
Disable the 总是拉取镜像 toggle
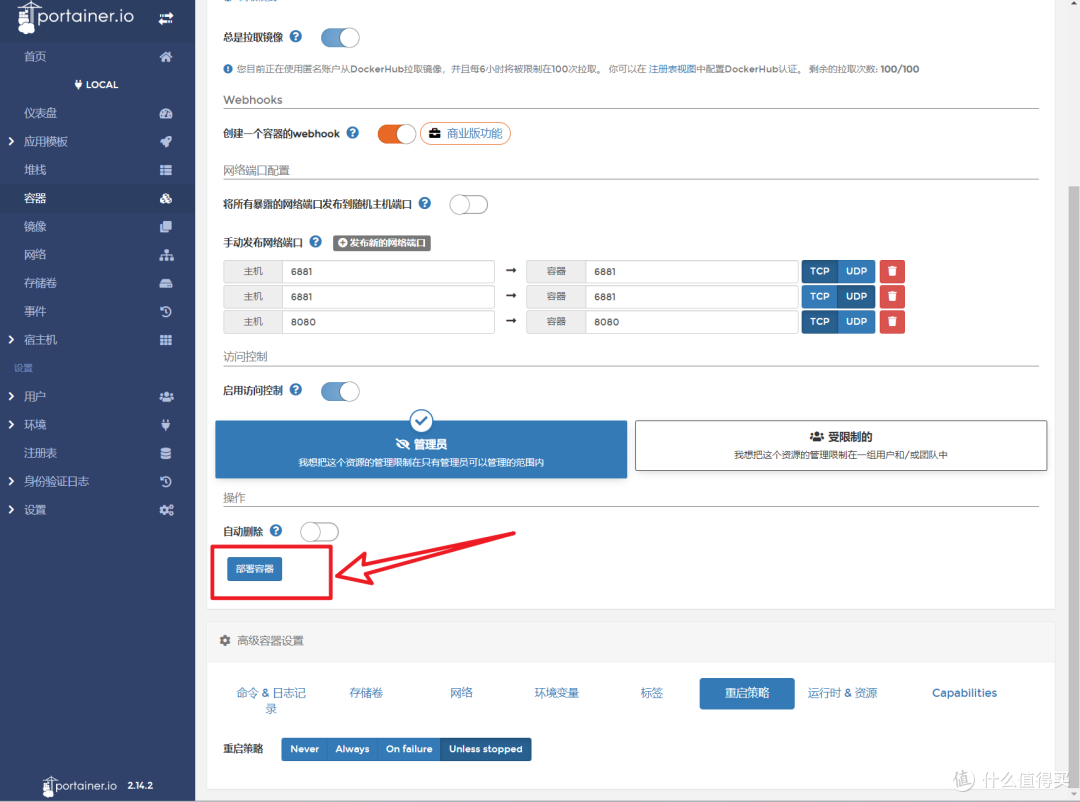339,37
